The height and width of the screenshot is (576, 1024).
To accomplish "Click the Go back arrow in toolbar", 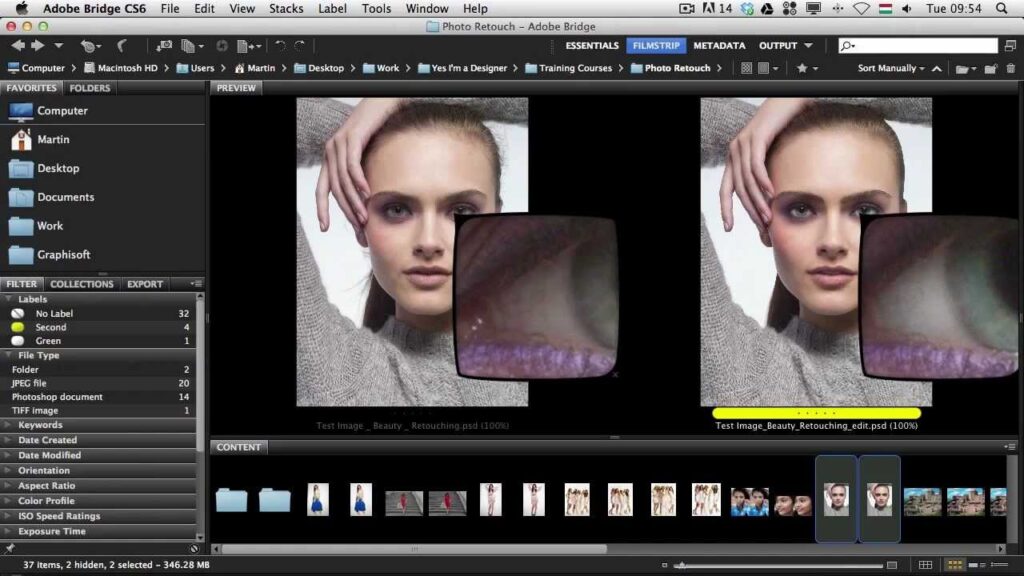I will click(18, 46).
